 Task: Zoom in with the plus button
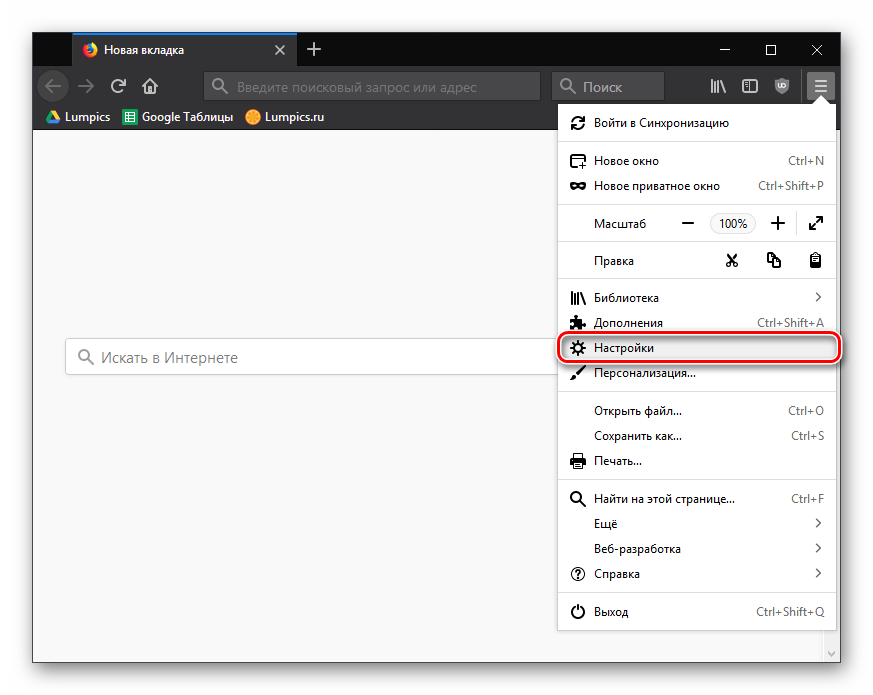777,224
